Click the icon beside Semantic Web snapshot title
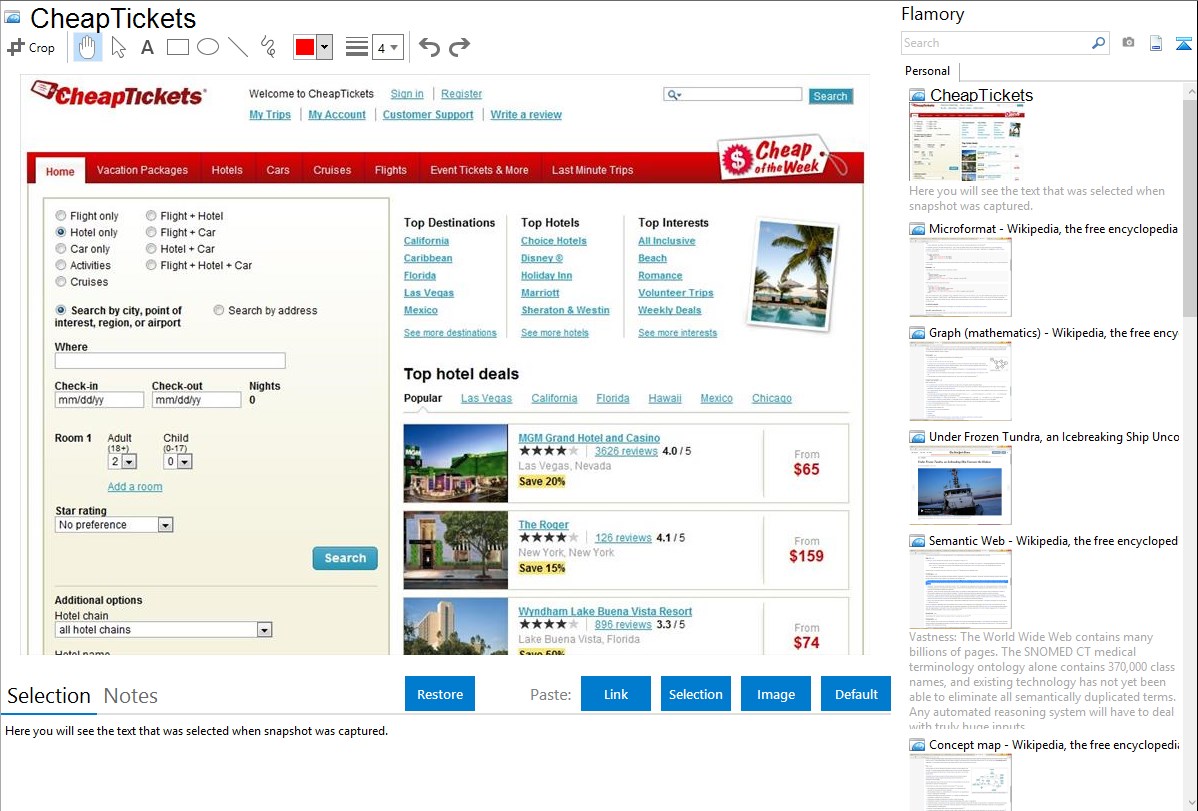Image resolution: width=1198 pixels, height=811 pixels. click(917, 541)
